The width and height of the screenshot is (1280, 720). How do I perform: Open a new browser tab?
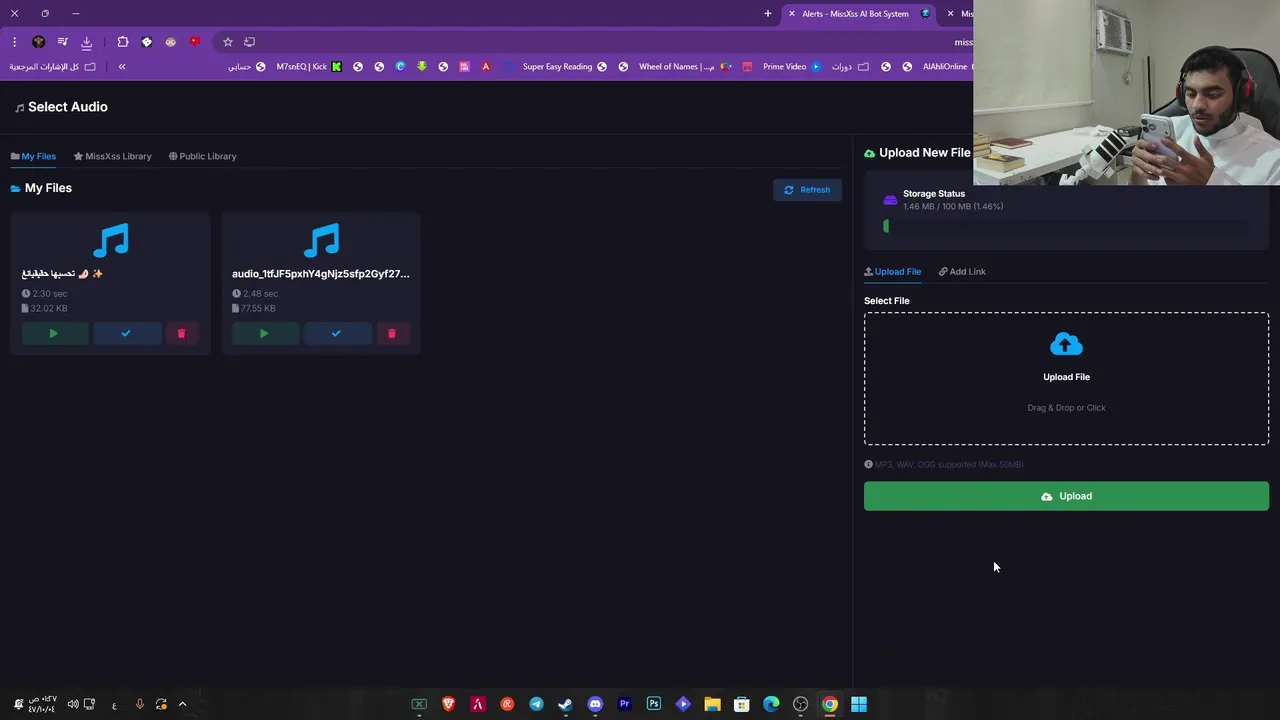768,14
